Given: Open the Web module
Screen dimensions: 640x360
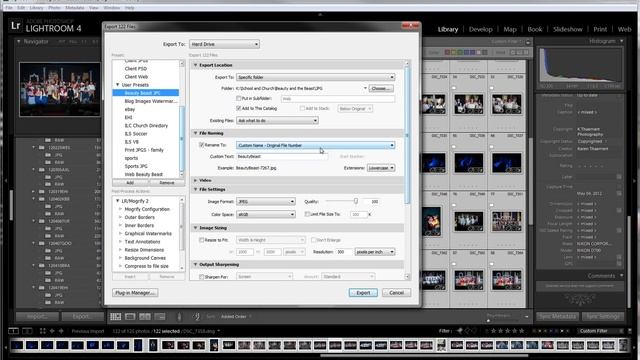Looking at the screenshot, I should click(624, 29).
